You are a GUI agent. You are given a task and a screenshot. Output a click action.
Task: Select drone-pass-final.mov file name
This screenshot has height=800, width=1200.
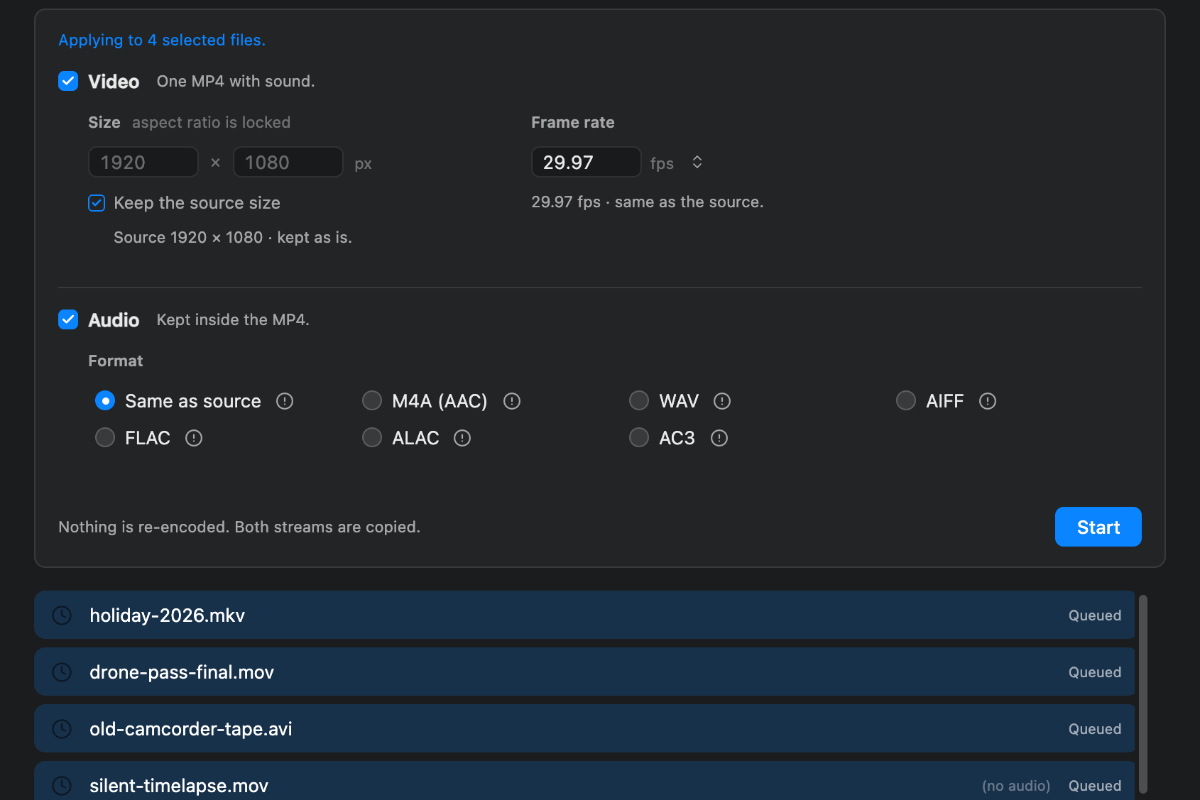click(182, 672)
